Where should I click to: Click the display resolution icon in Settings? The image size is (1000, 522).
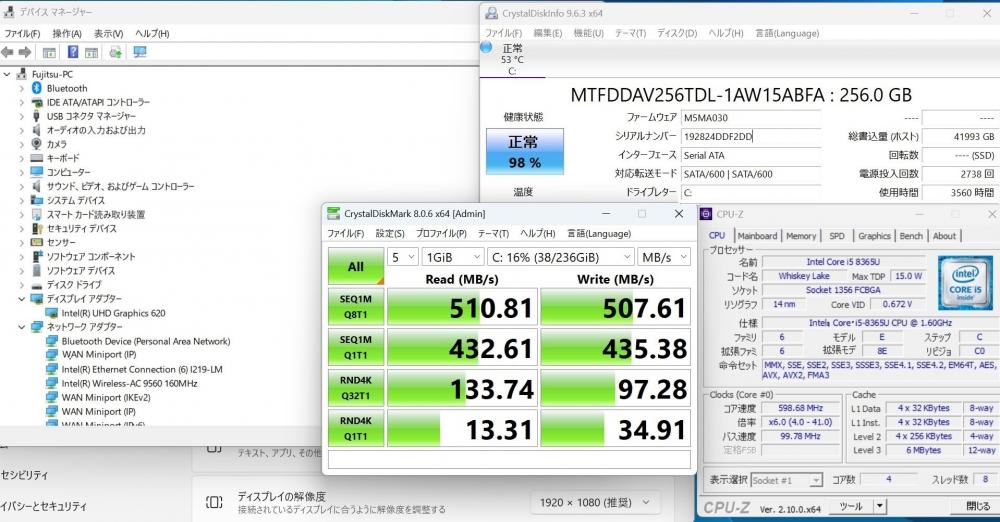214,502
